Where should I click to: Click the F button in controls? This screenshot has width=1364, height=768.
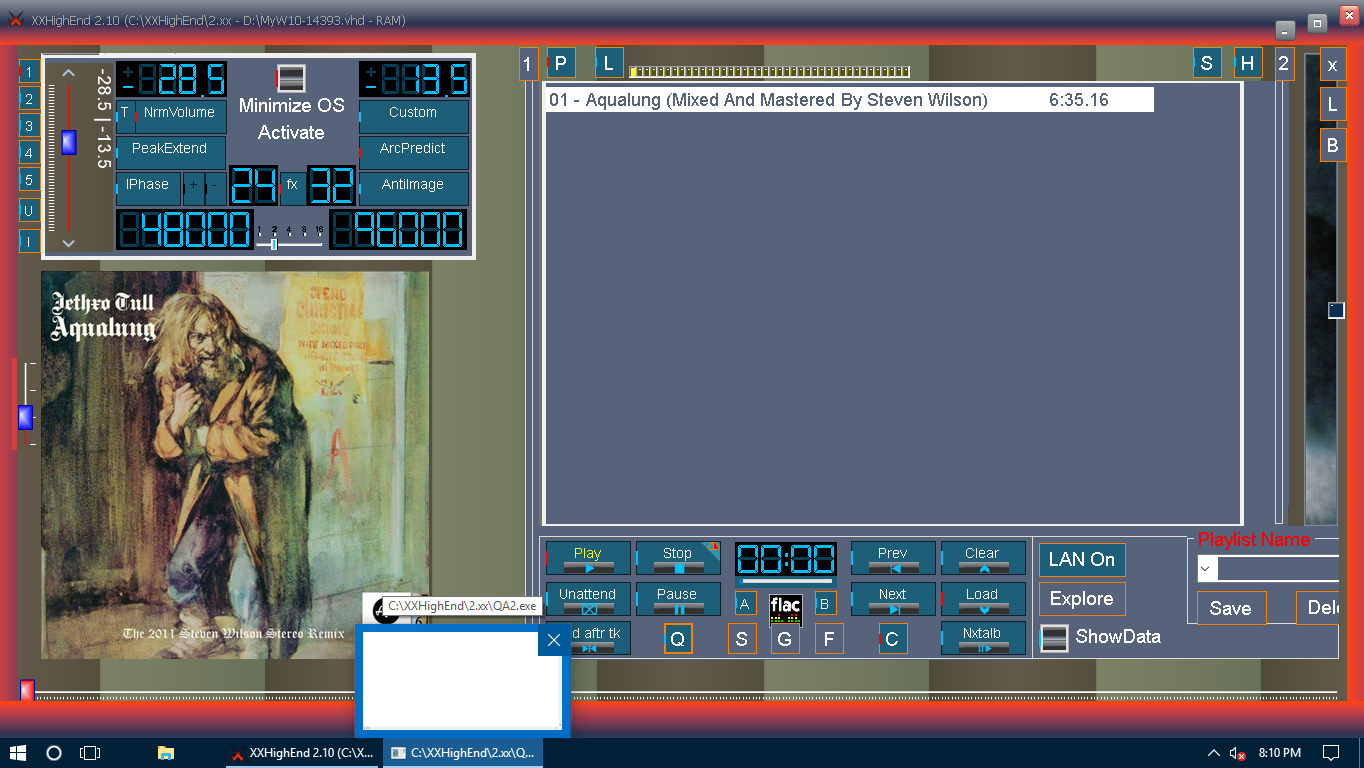tap(829, 639)
